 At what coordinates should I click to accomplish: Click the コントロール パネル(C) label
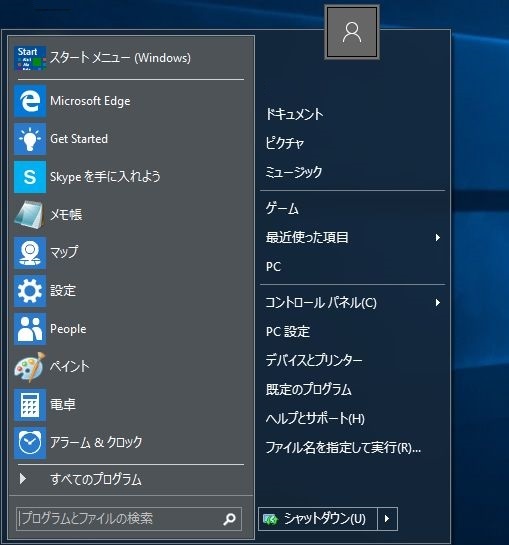321,303
